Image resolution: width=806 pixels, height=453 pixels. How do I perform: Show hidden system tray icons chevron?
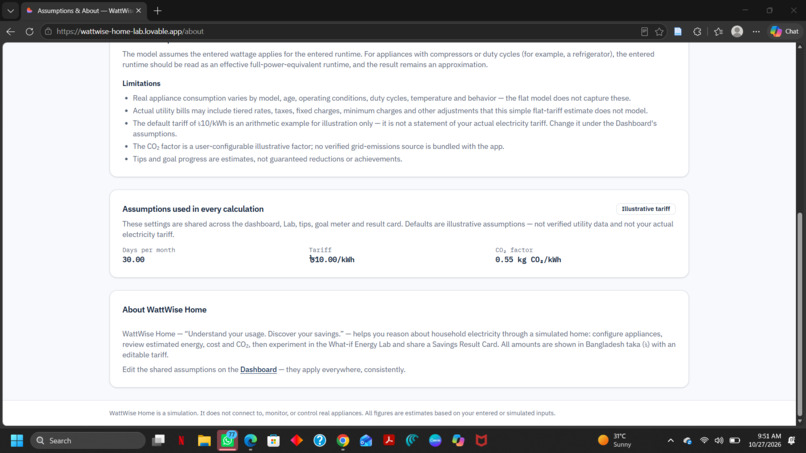click(670, 441)
